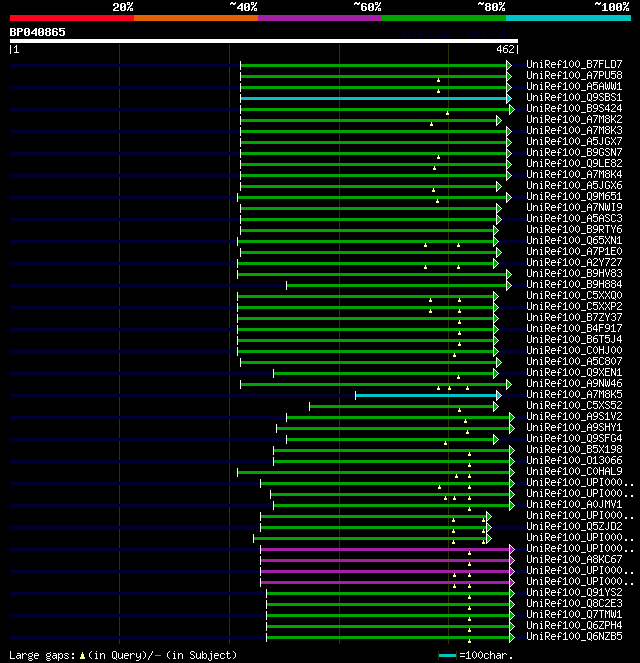Click the cyan ~100% identity legend segment
This screenshot has height=663, width=640.
tap(568, 18)
